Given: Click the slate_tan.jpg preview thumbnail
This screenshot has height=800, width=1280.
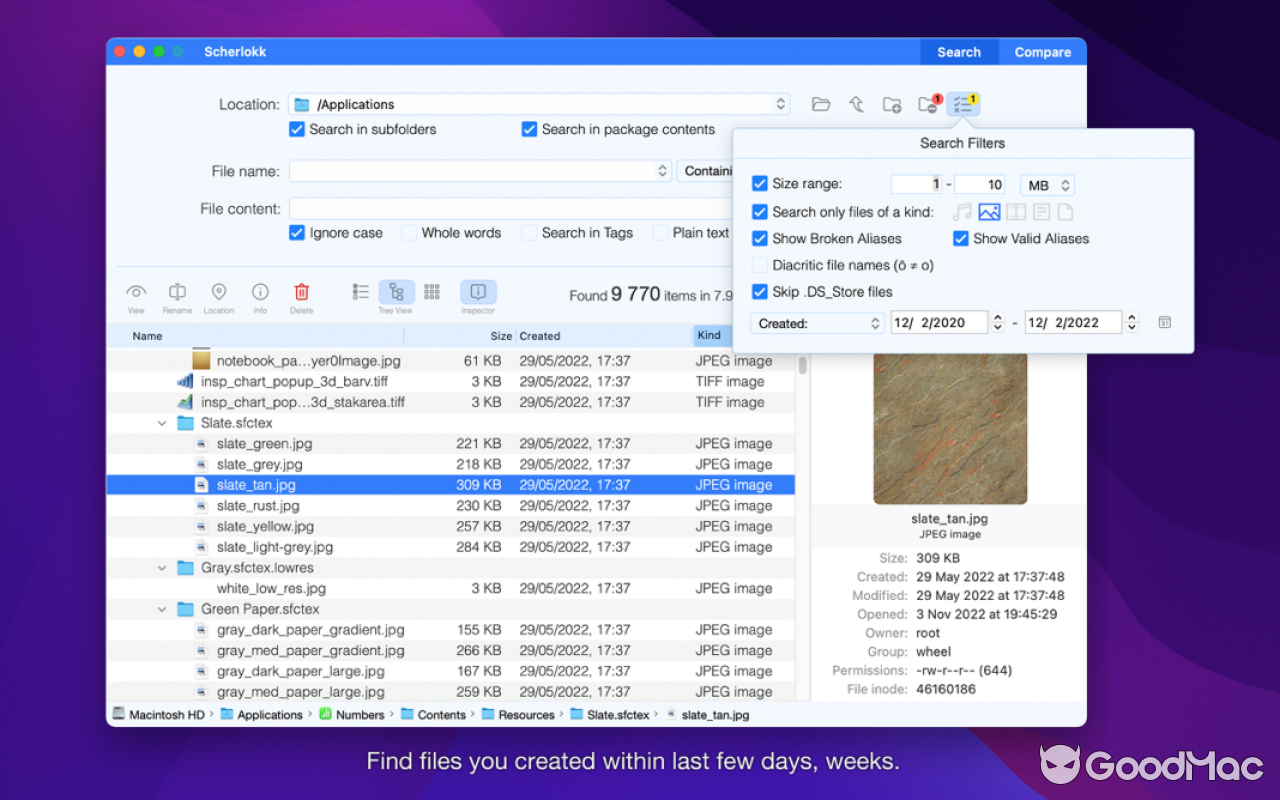Looking at the screenshot, I should click(x=949, y=428).
